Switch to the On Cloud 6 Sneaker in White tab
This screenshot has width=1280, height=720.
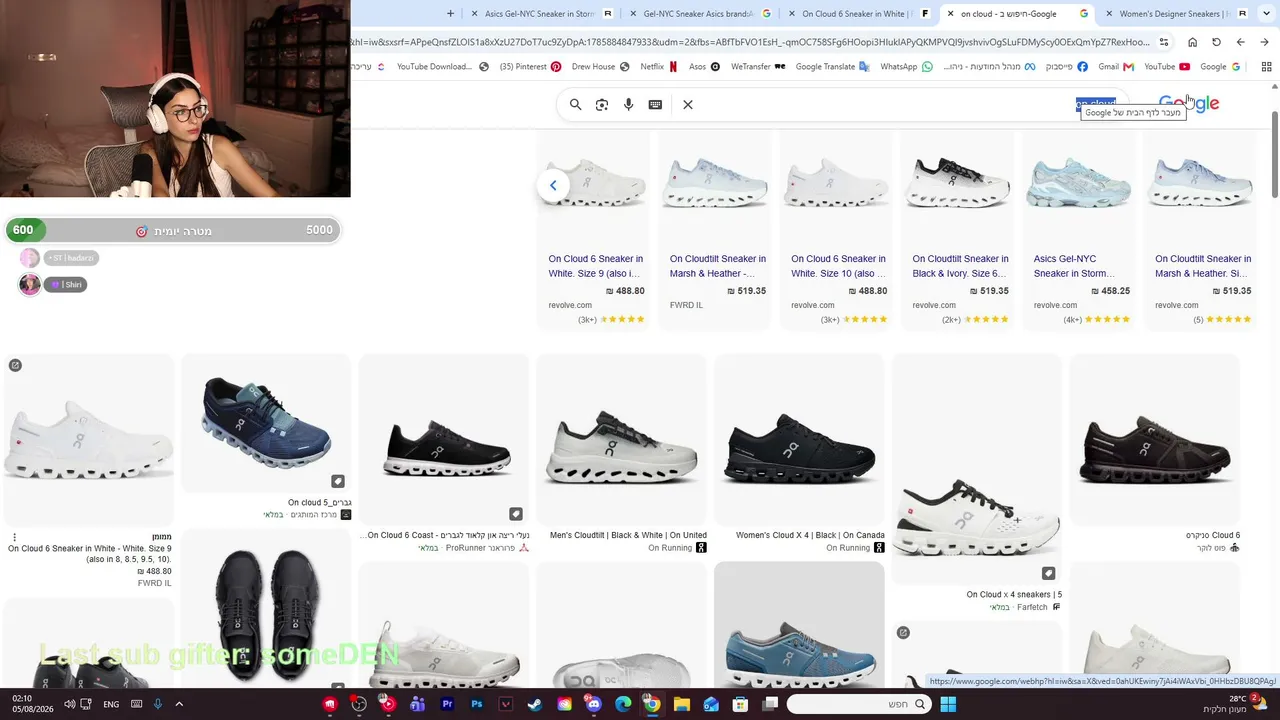point(860,14)
